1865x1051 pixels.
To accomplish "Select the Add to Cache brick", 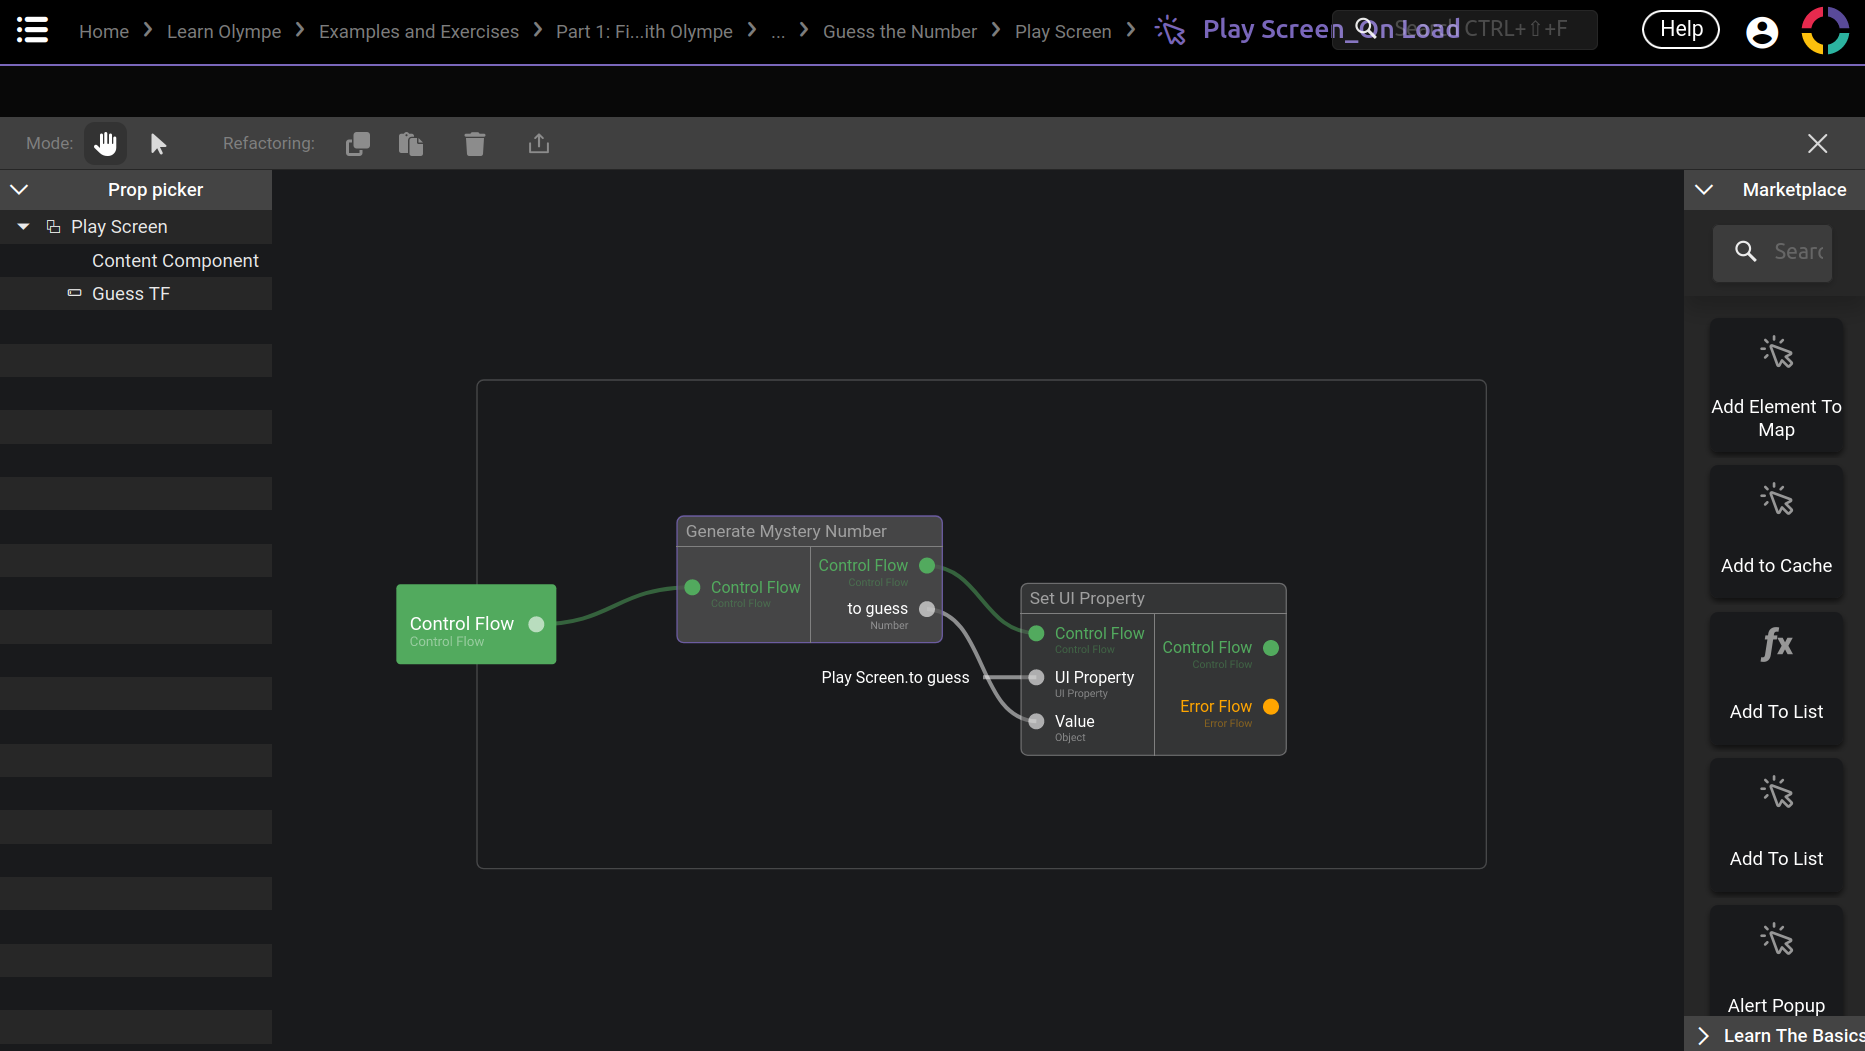I will coord(1776,532).
